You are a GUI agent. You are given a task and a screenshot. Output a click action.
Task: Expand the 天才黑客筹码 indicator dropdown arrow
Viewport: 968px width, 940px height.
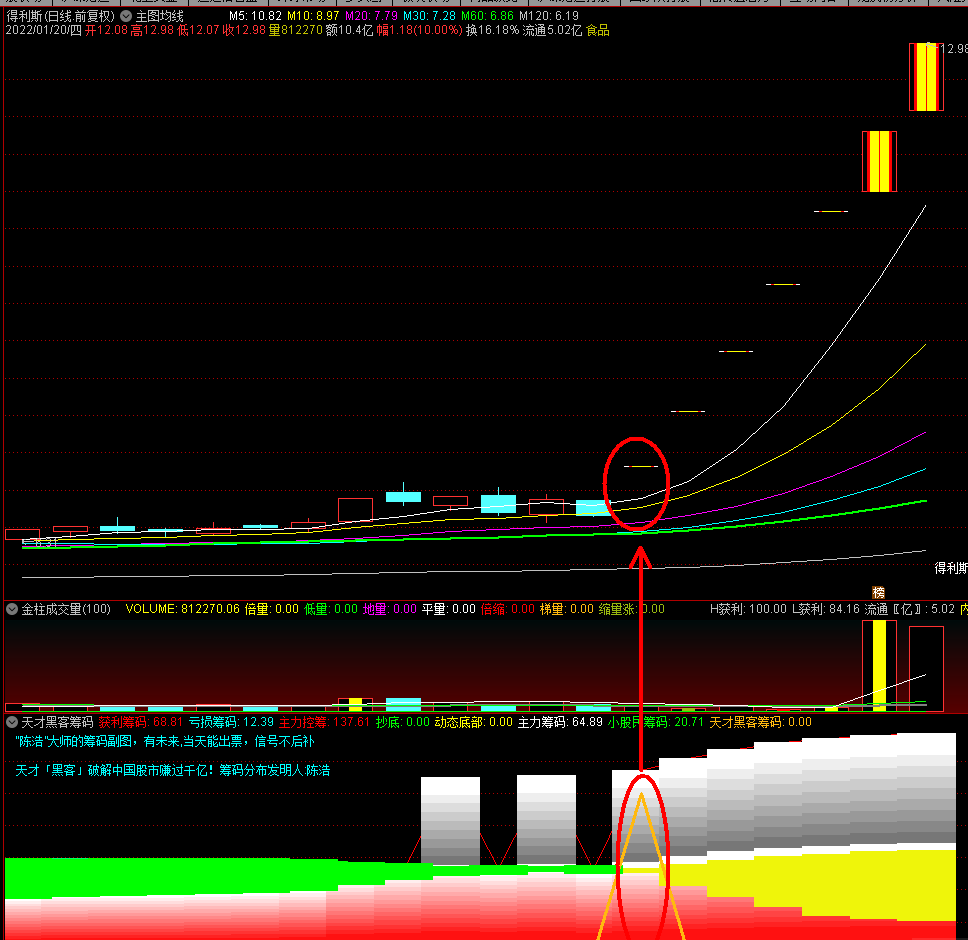(x=12, y=722)
